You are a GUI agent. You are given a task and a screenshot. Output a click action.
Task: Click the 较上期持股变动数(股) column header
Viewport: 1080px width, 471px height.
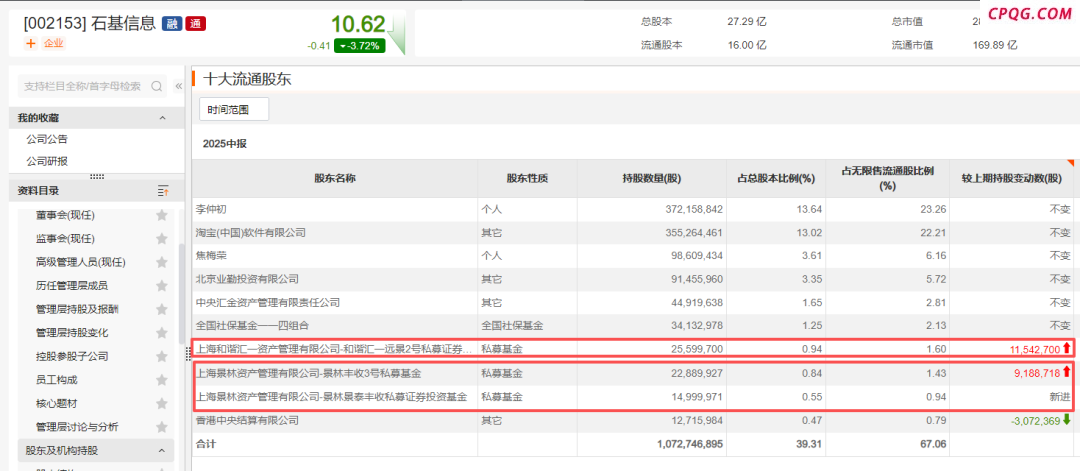(x=1012, y=179)
